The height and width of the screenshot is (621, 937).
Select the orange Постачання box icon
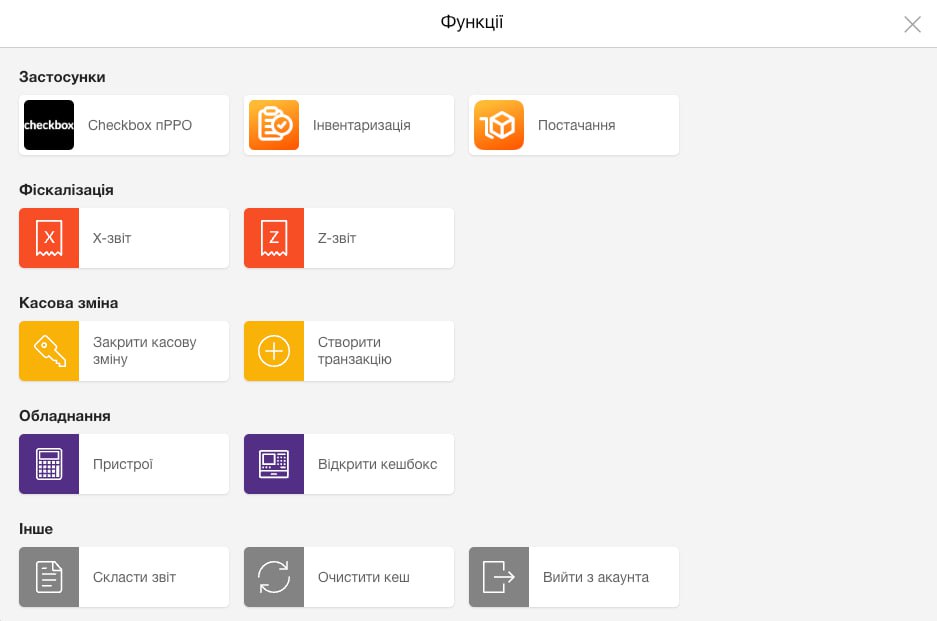click(x=499, y=125)
